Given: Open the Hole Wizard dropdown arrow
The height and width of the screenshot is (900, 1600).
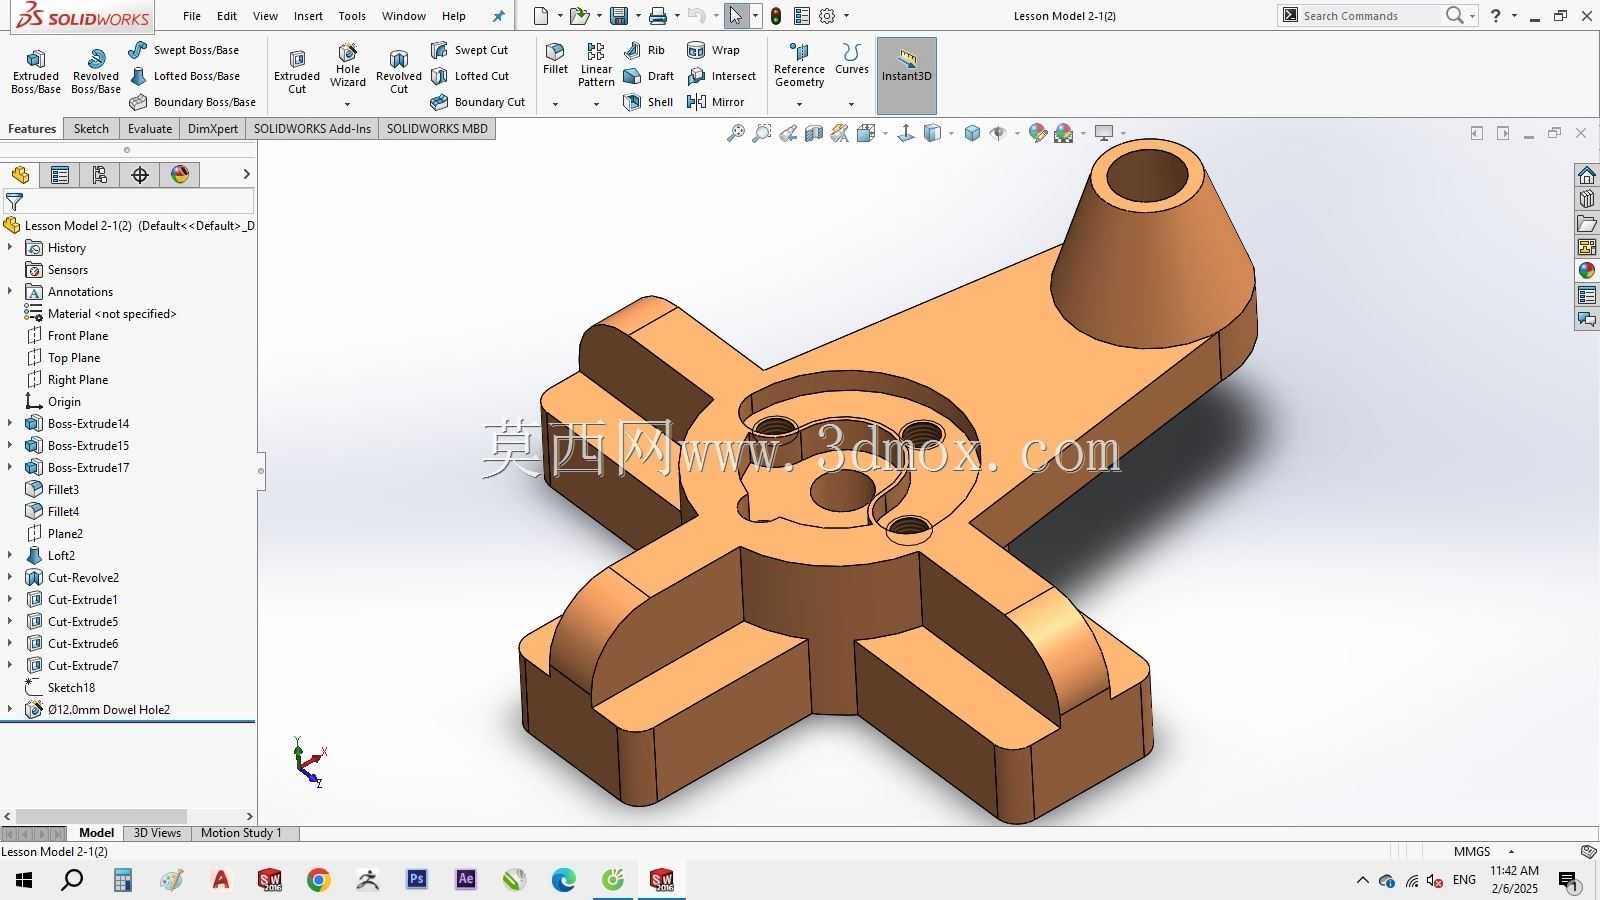Looking at the screenshot, I should point(348,104).
